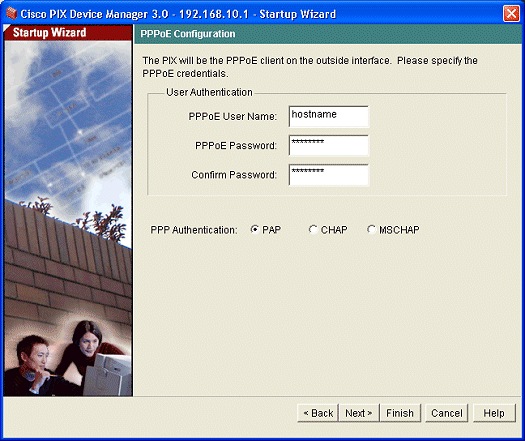
Task: Click the wizard sidebar illustration
Action: (x=68, y=218)
